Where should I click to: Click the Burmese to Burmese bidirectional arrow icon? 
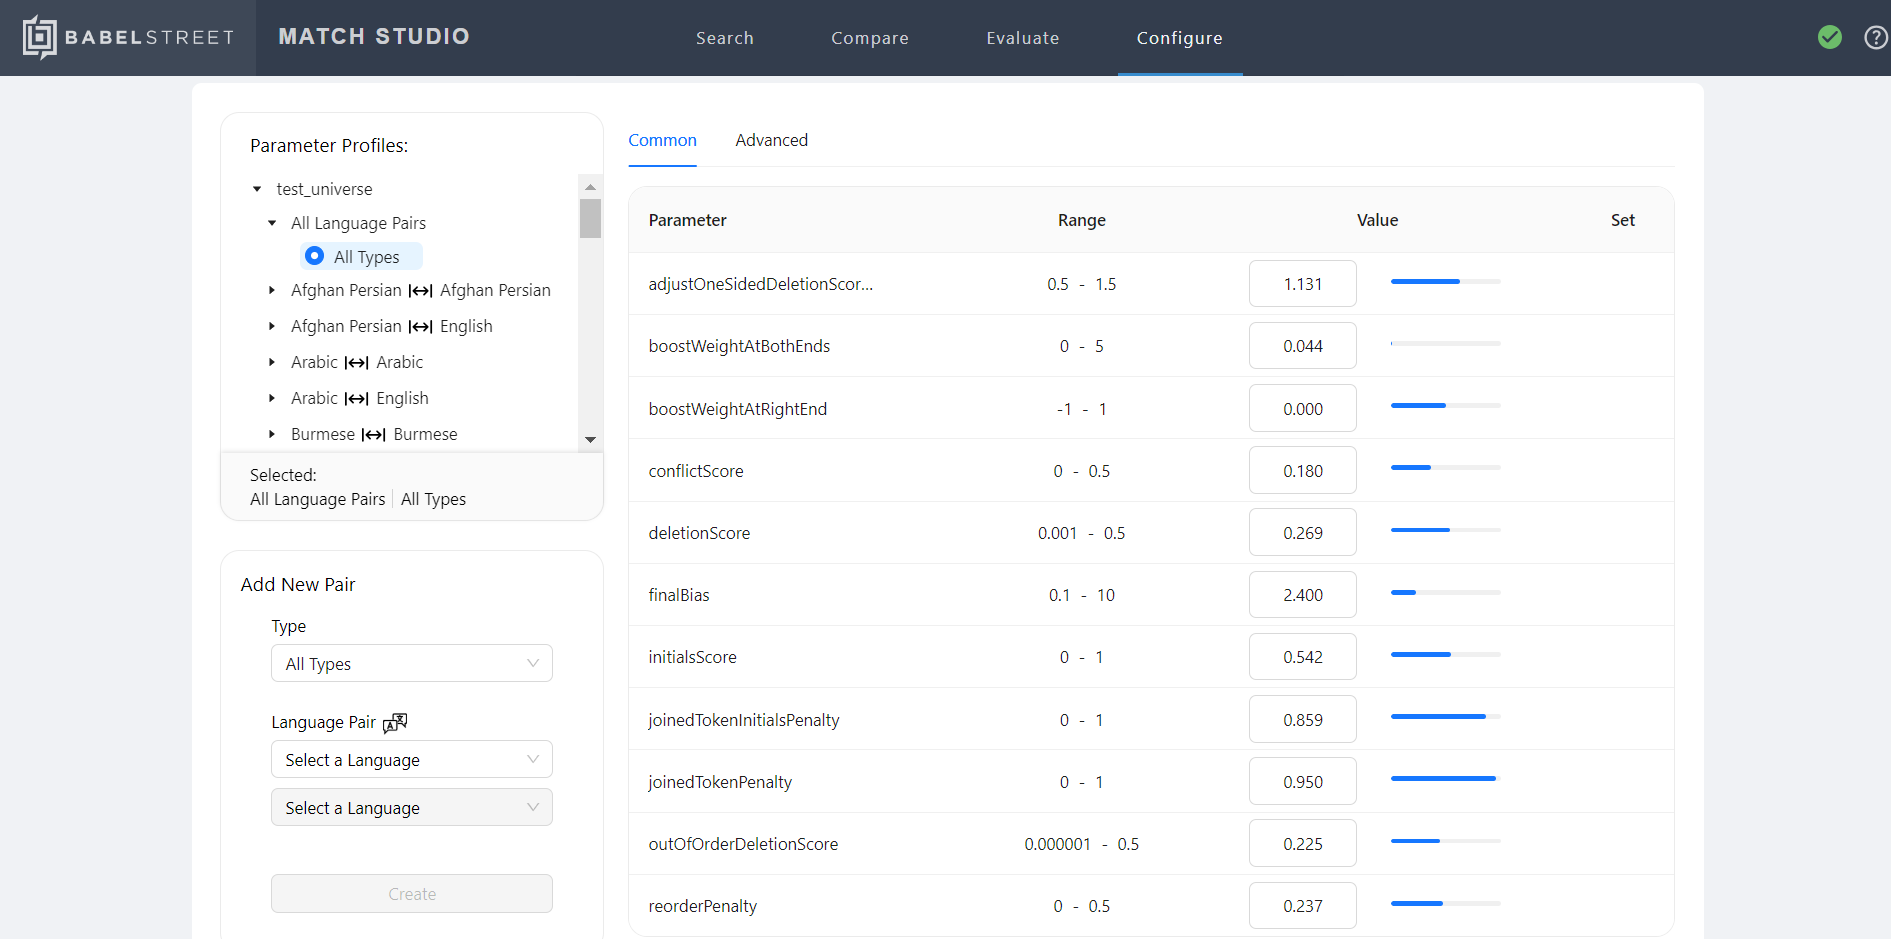pyautogui.click(x=373, y=435)
